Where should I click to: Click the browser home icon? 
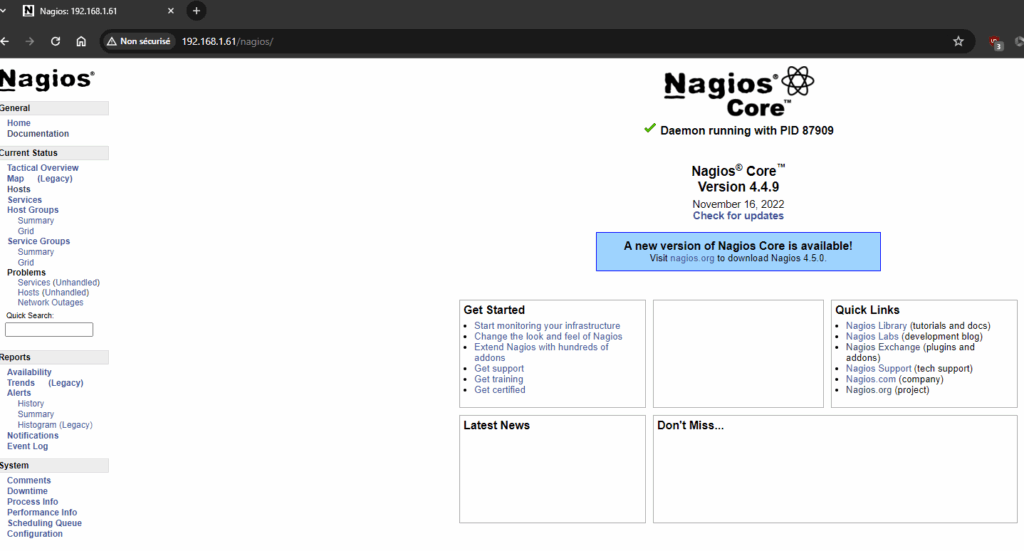[x=81, y=41]
